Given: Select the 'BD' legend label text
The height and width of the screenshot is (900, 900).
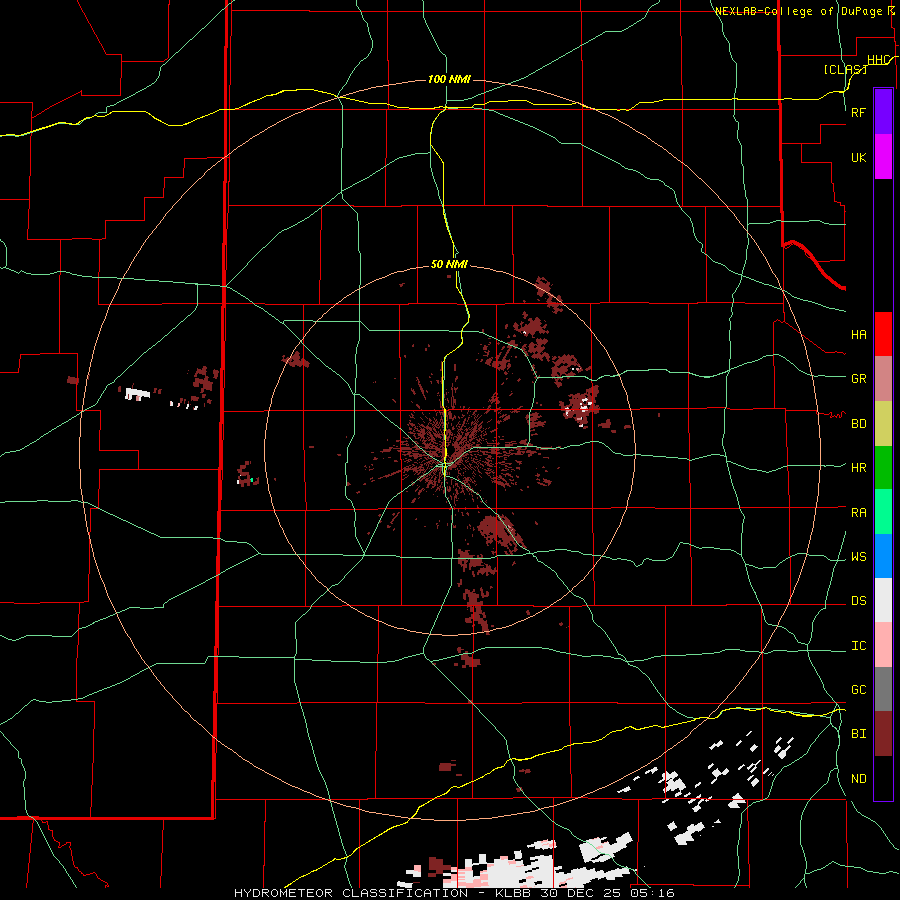Looking at the screenshot, I should [858, 424].
